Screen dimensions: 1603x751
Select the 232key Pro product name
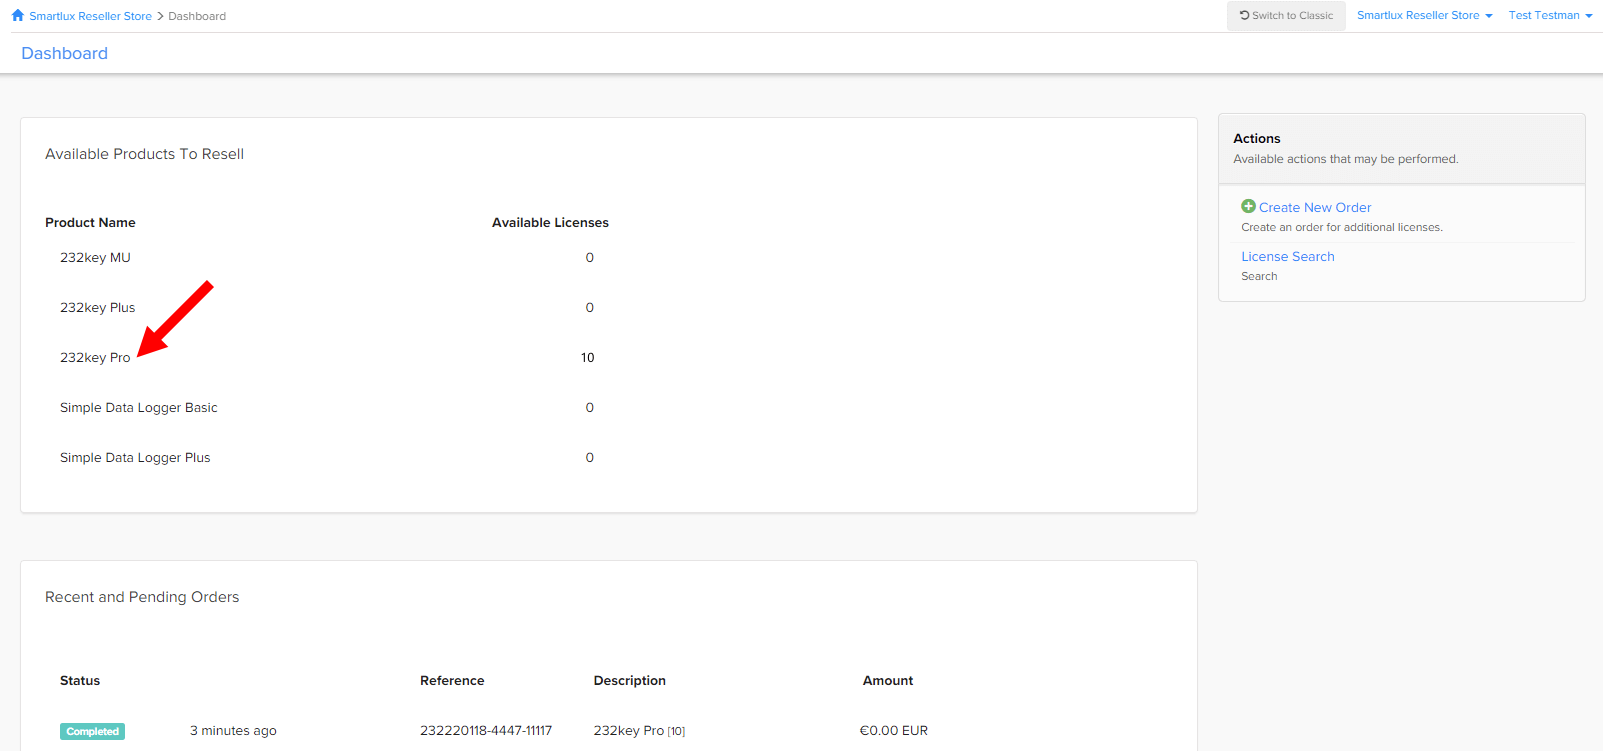pyautogui.click(x=95, y=357)
